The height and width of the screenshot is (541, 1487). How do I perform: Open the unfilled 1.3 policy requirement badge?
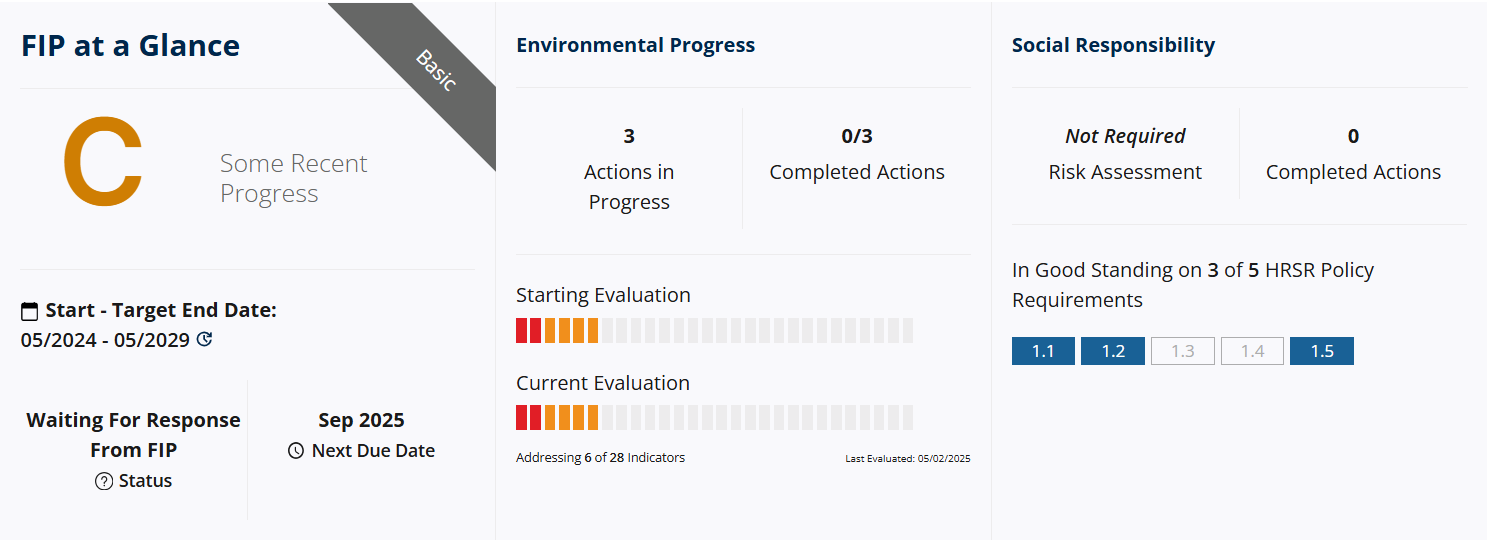1182,351
